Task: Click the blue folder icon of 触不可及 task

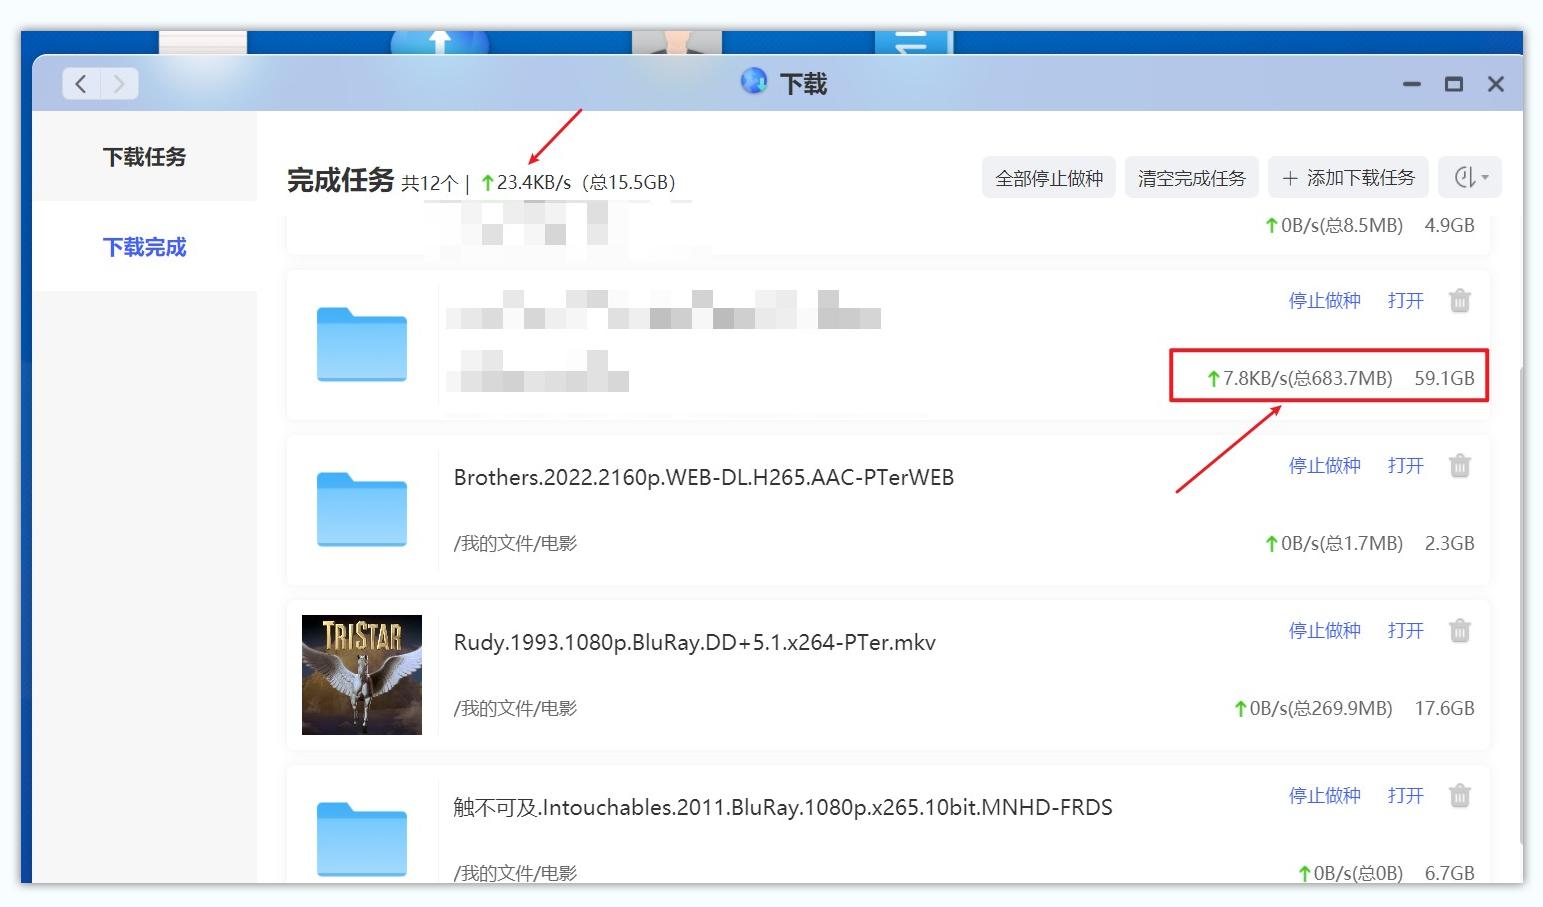Action: click(x=362, y=840)
